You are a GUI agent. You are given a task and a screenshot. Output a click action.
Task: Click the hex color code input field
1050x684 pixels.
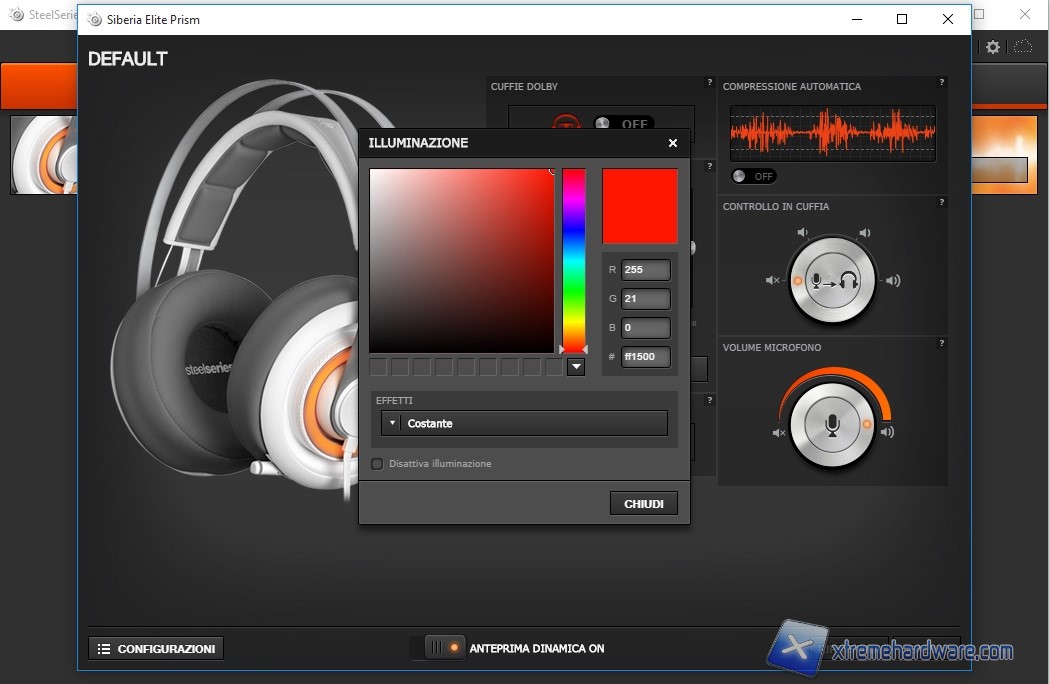(645, 357)
